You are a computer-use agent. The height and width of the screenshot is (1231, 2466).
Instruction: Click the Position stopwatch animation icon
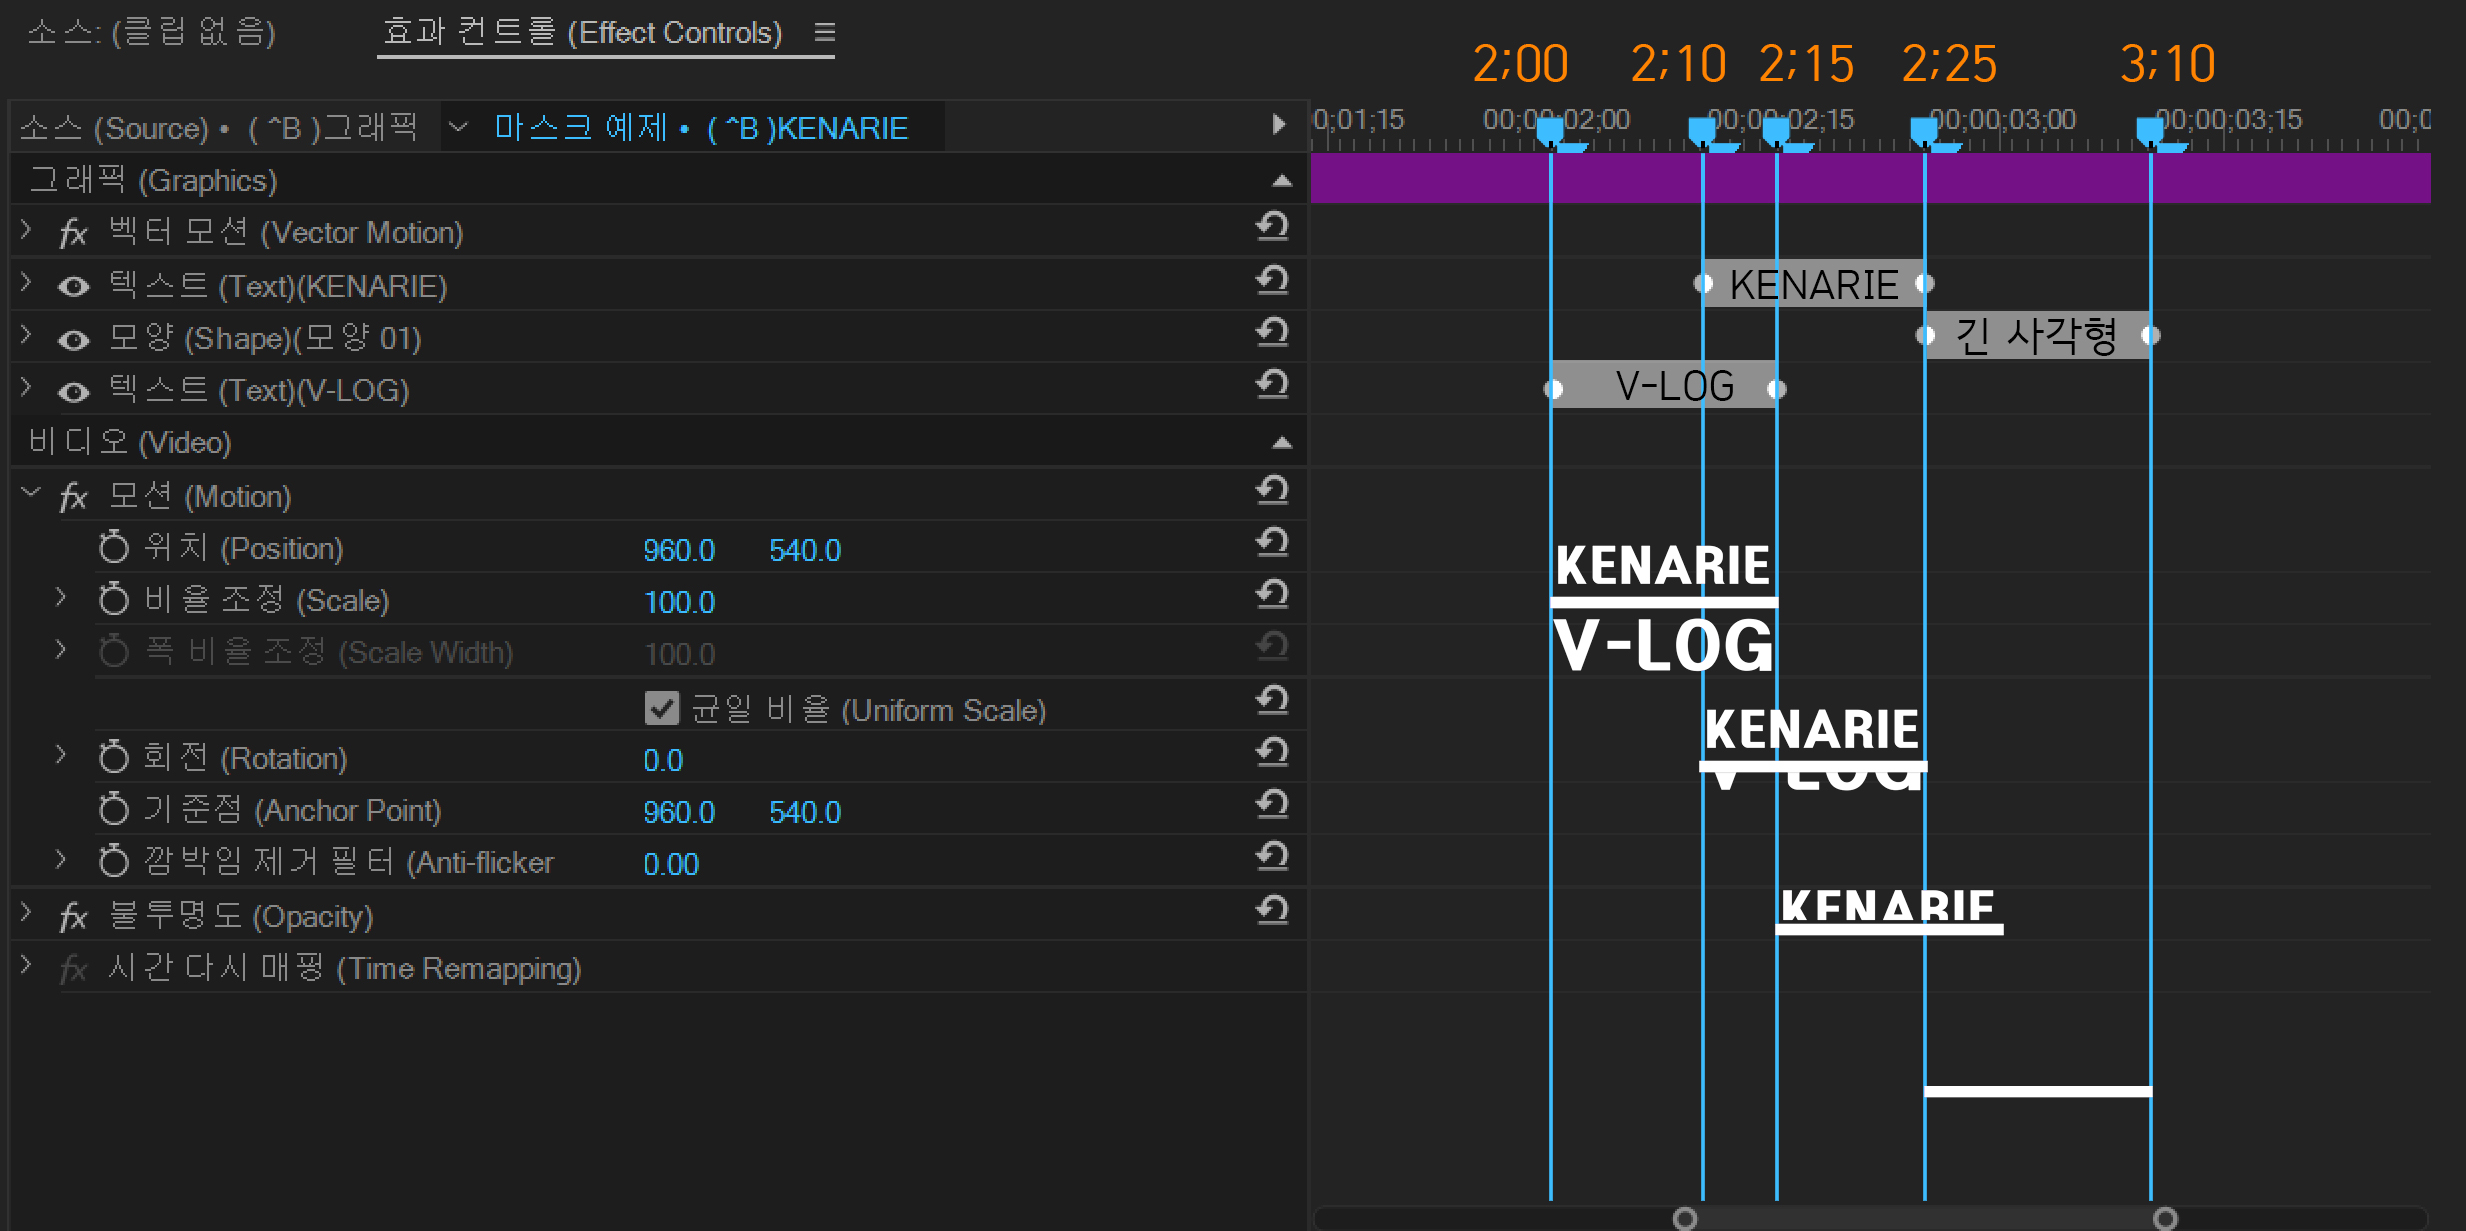click(x=114, y=548)
